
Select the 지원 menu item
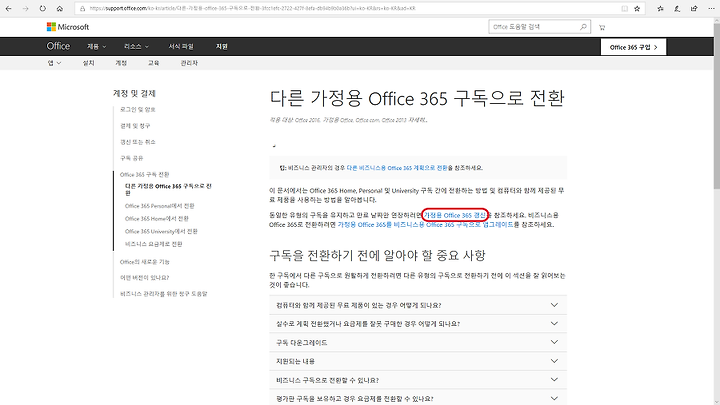tap(222, 47)
